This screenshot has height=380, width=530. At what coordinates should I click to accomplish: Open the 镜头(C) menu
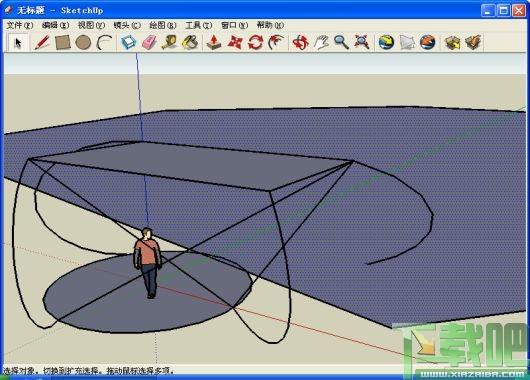click(x=127, y=25)
